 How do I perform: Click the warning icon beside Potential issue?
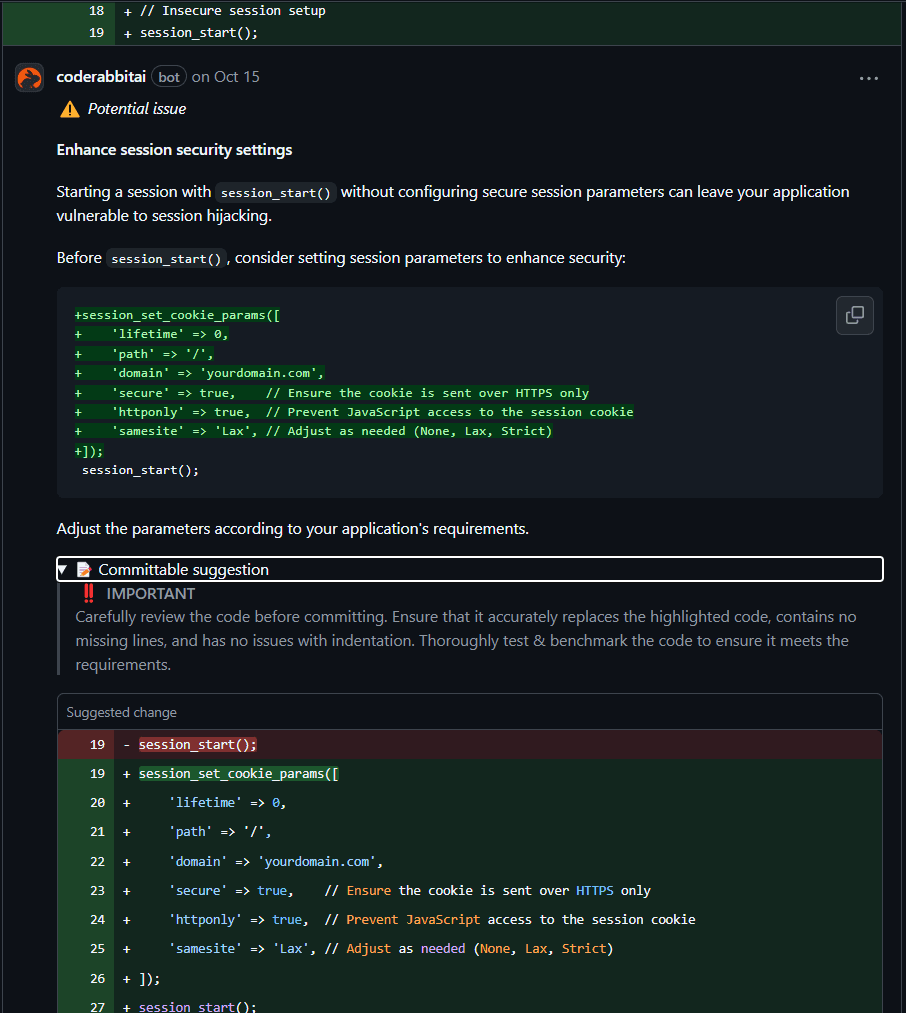coord(69,109)
